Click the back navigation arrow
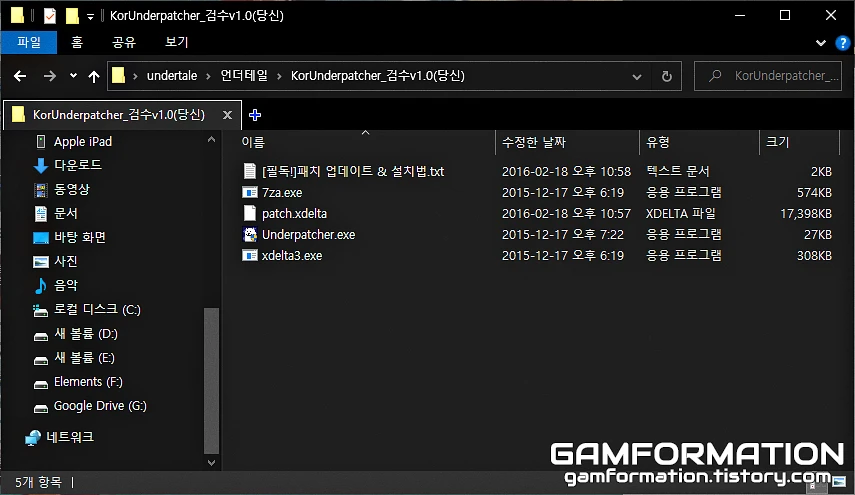 (20, 76)
